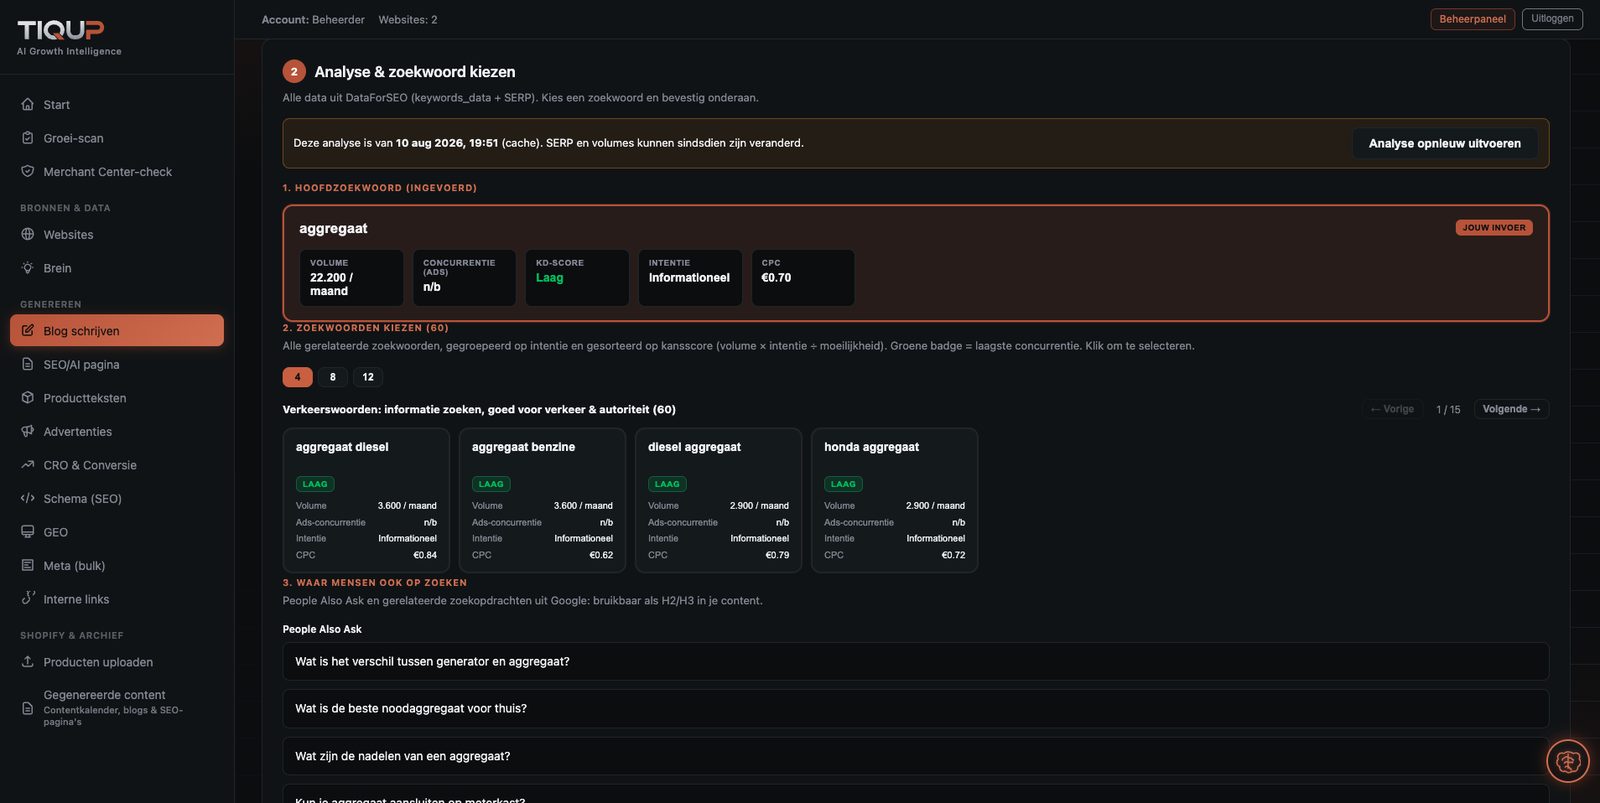The image size is (1600, 803).
Task: Click the SEO/AI pagina document icon
Action: 28,364
